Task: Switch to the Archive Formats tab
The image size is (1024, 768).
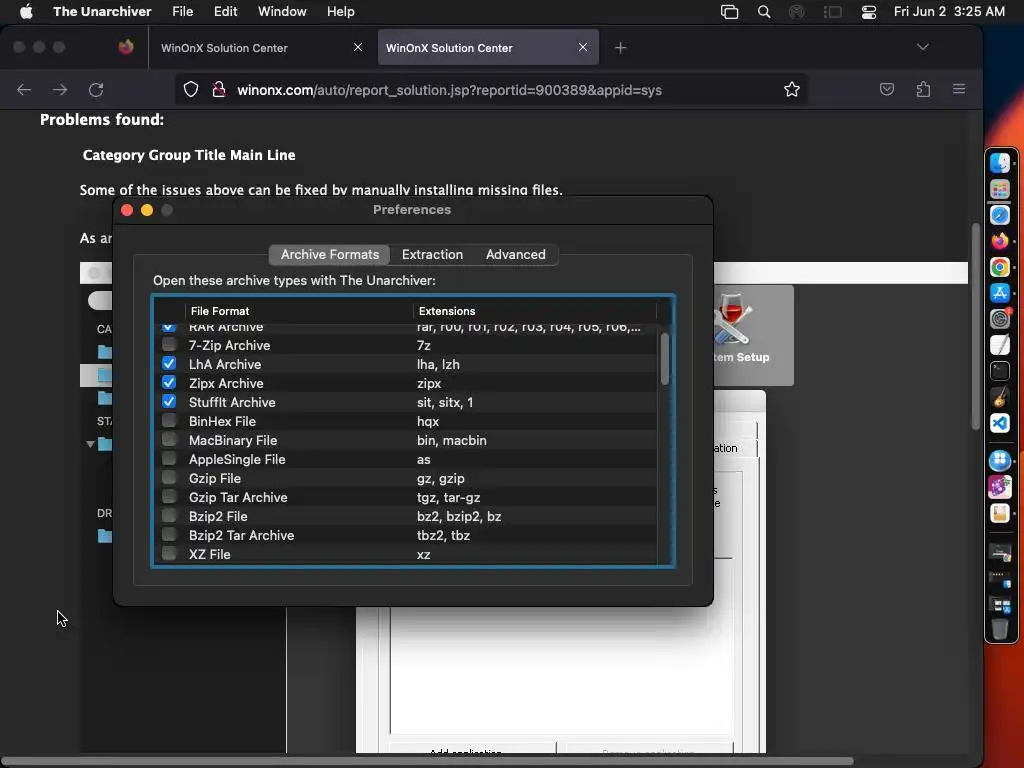Action: click(330, 255)
